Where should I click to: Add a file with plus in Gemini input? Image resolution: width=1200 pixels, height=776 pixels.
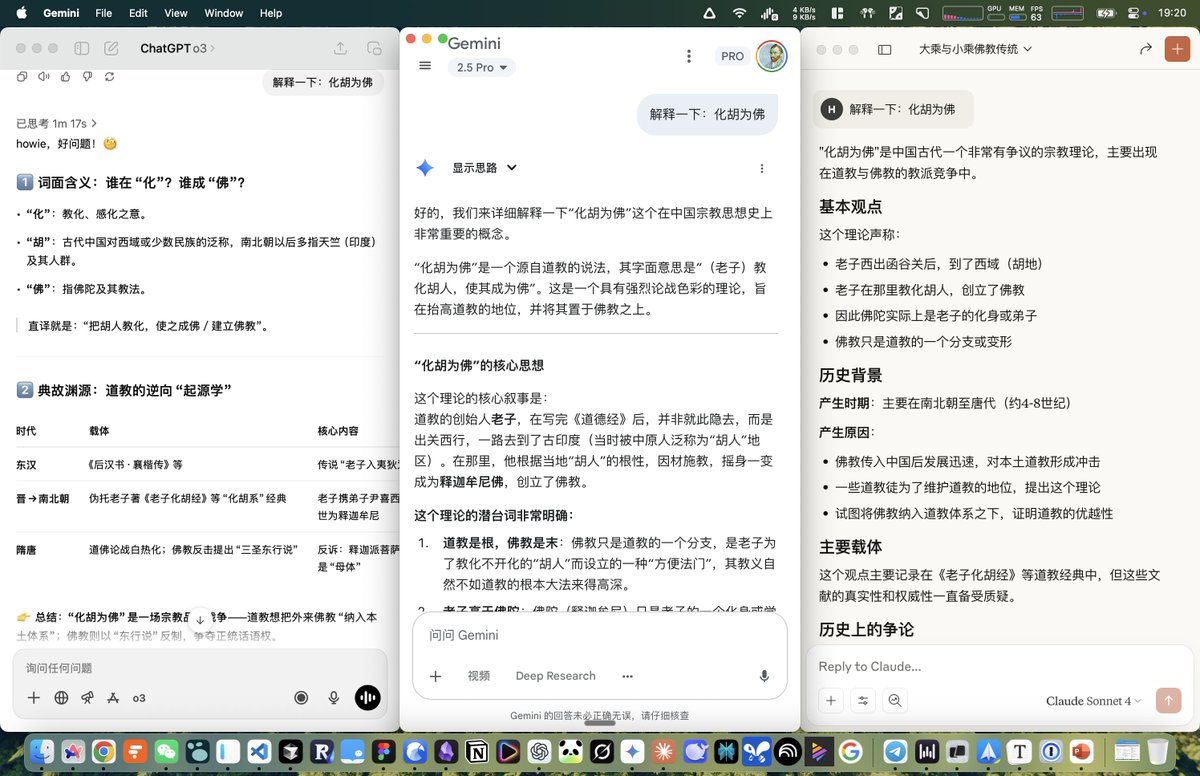[x=436, y=676]
